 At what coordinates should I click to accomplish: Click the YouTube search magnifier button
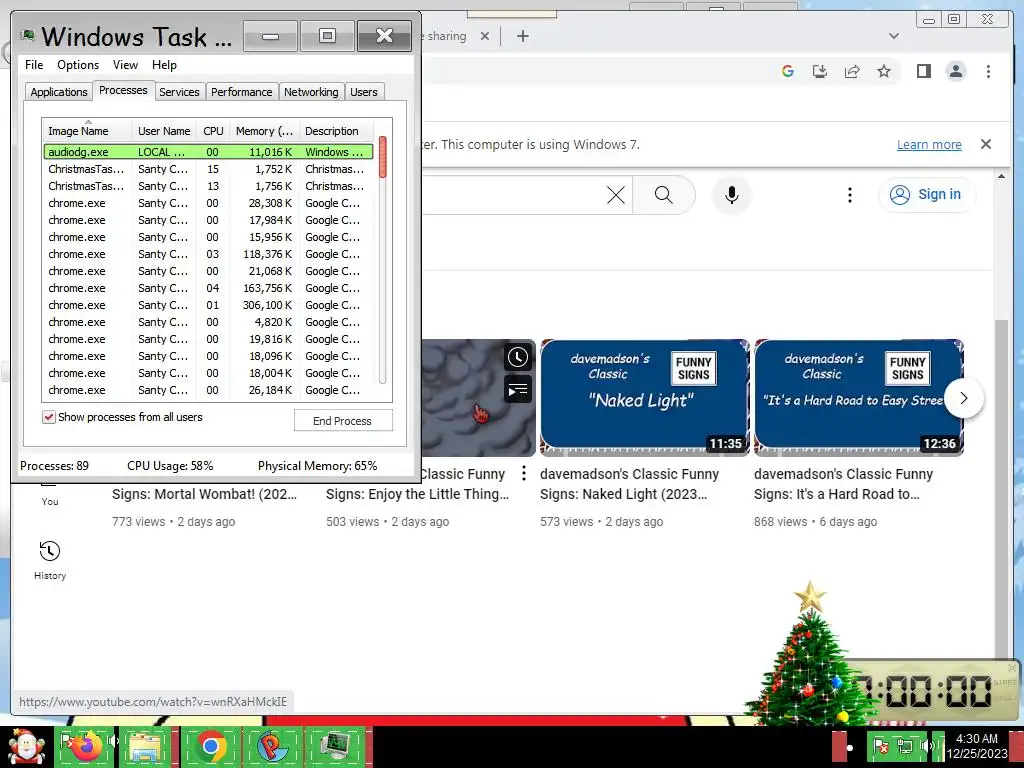[664, 195]
